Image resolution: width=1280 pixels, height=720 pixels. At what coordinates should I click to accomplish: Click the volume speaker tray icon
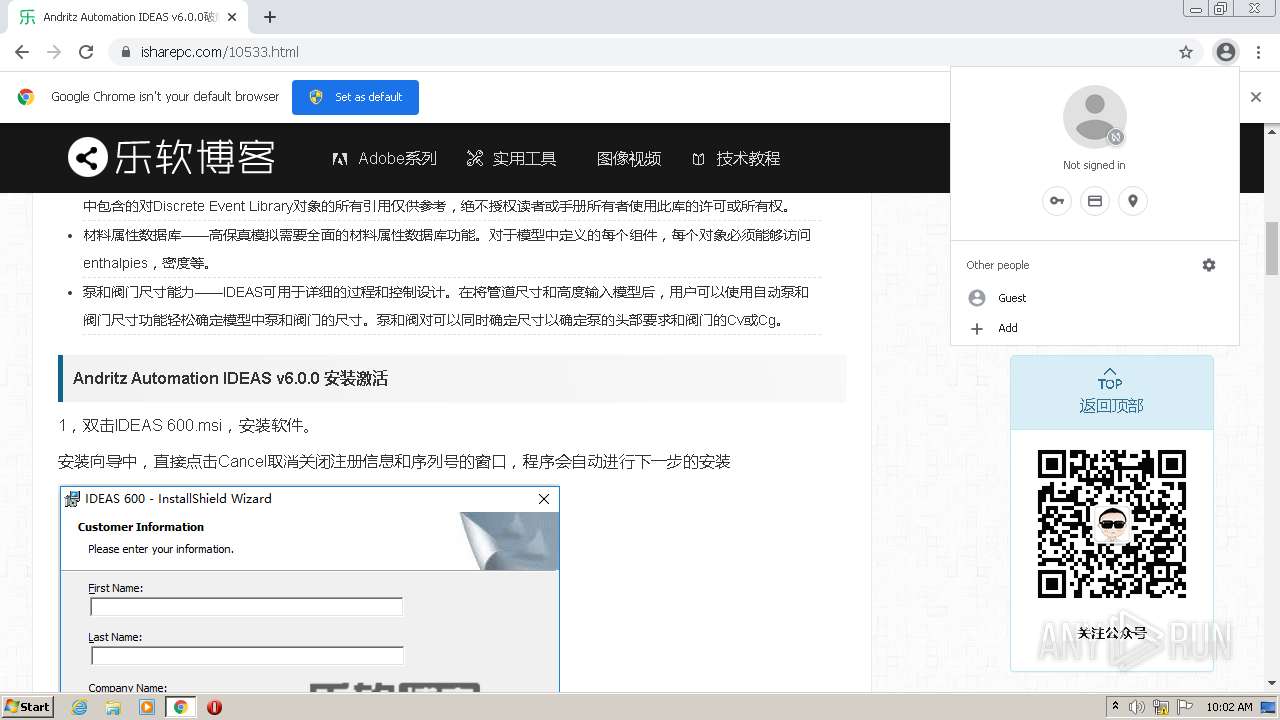click(1137, 707)
